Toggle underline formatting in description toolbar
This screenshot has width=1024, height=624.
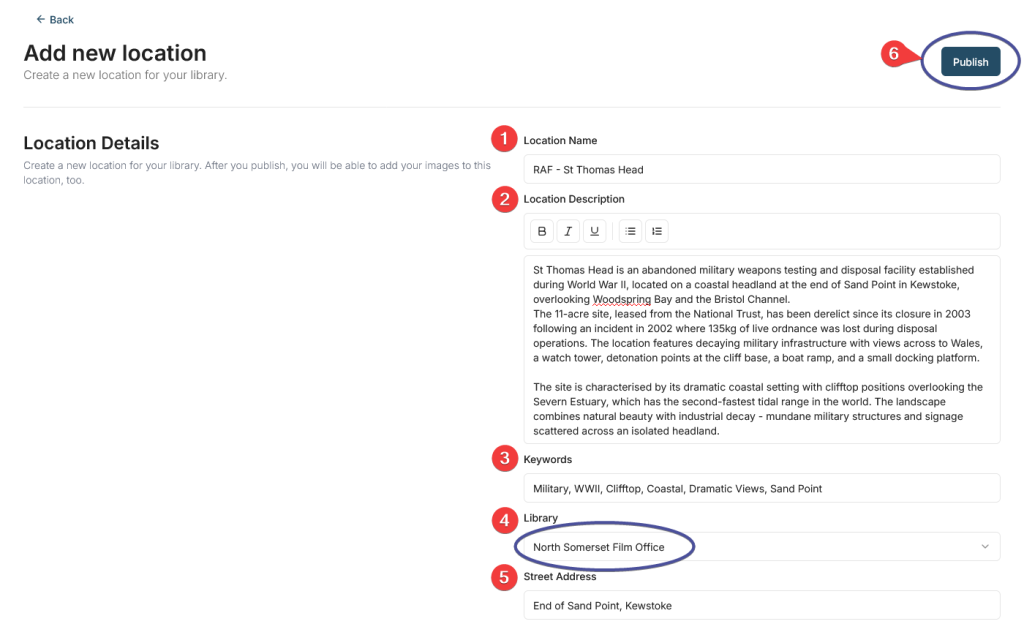594,231
